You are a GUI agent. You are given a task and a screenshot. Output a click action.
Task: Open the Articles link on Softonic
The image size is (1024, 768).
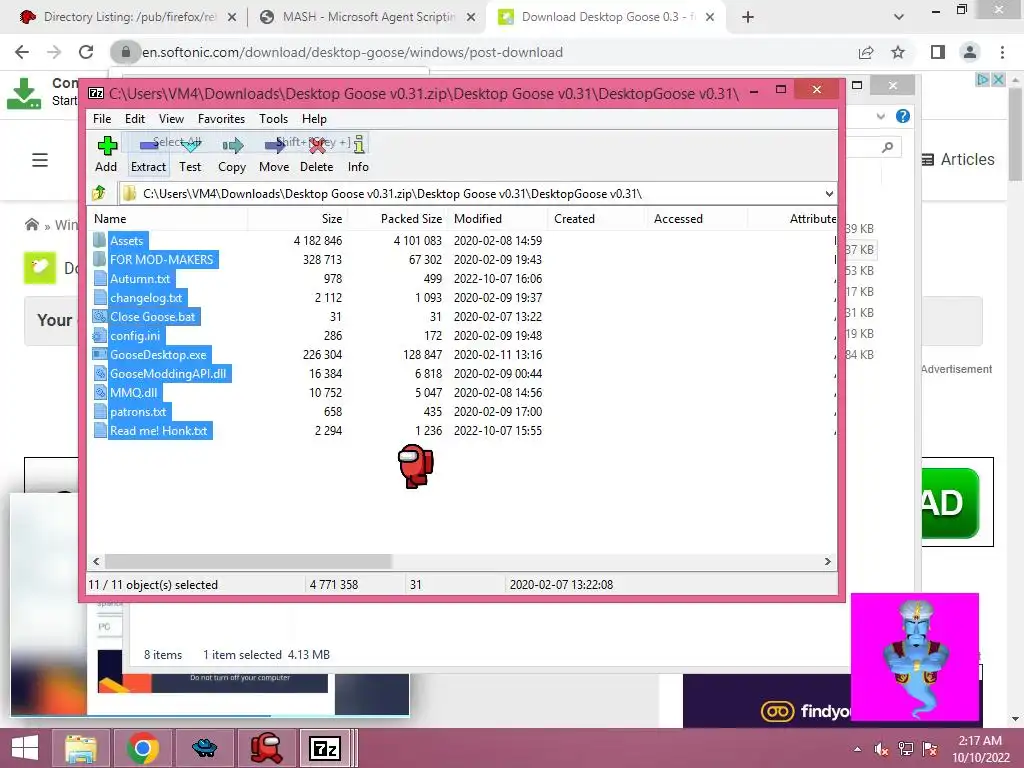tap(958, 159)
